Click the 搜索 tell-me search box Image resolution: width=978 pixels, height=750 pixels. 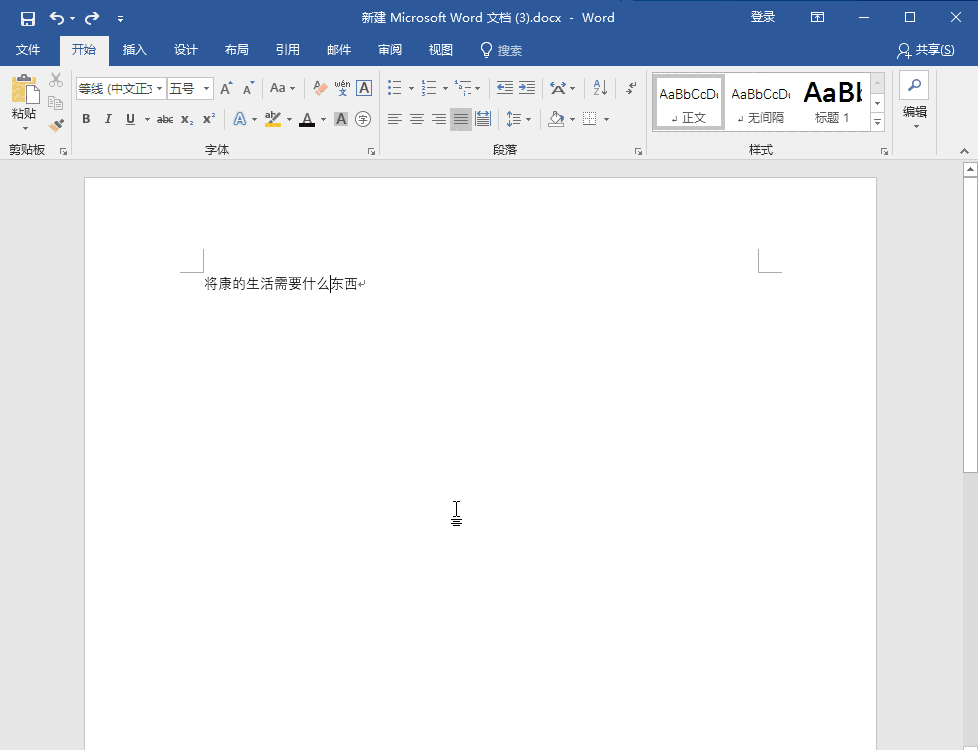501,51
